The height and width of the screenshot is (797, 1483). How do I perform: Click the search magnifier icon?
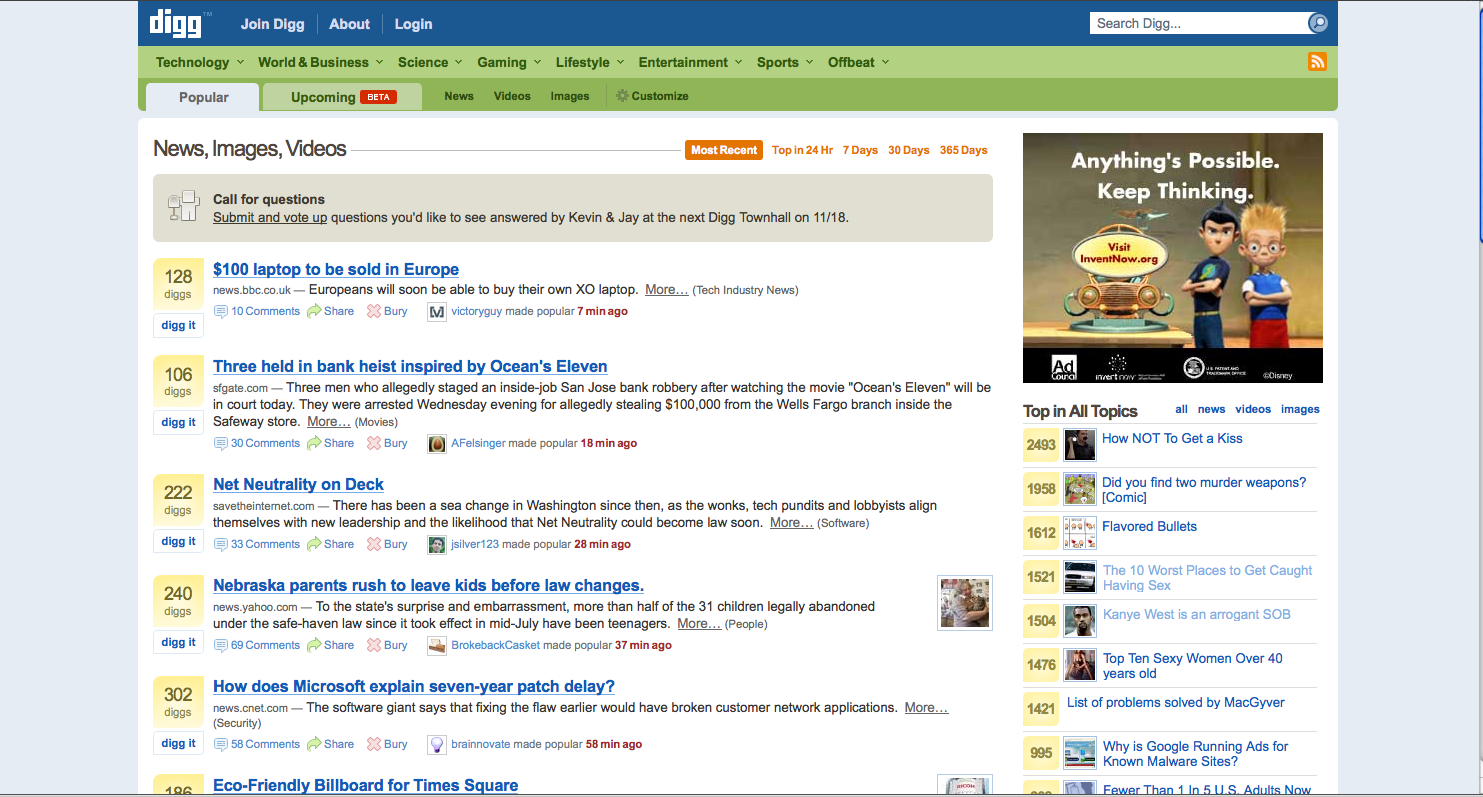click(x=1318, y=23)
